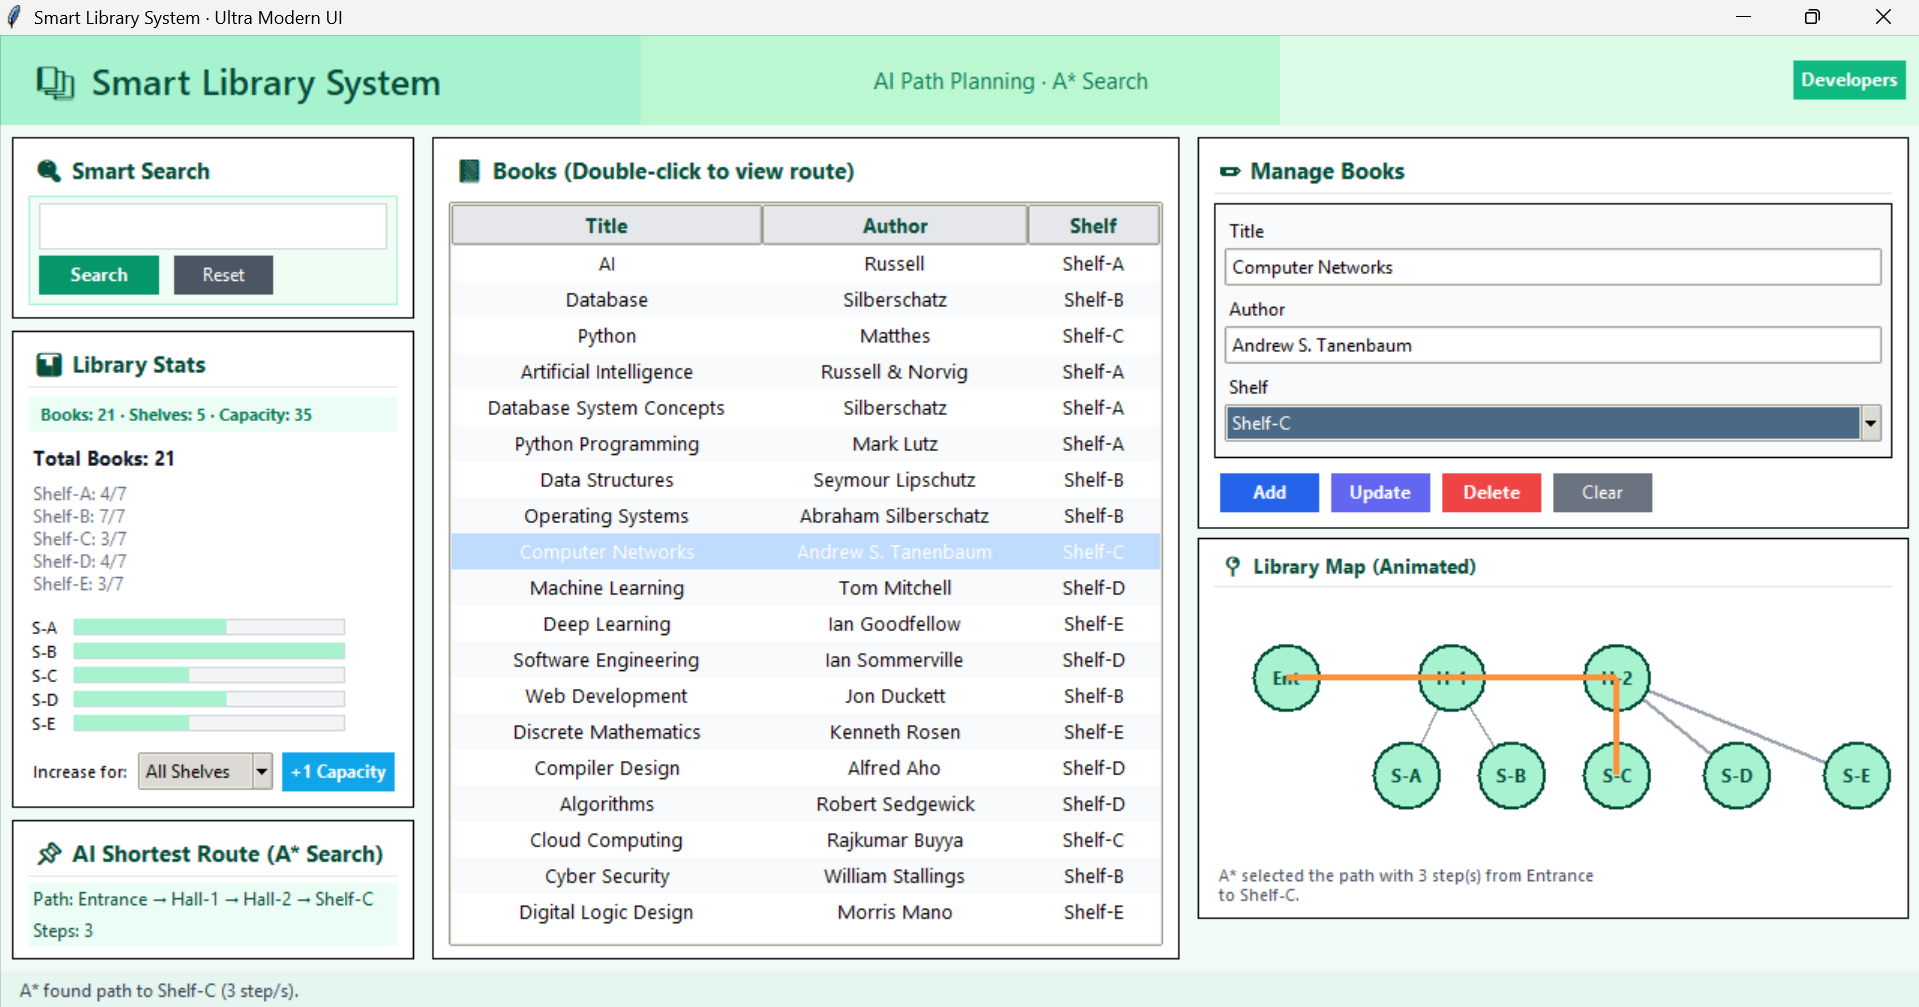Image resolution: width=1919 pixels, height=1007 pixels.
Task: Open the Shelf dropdown in Manage Books
Action: click(1870, 423)
